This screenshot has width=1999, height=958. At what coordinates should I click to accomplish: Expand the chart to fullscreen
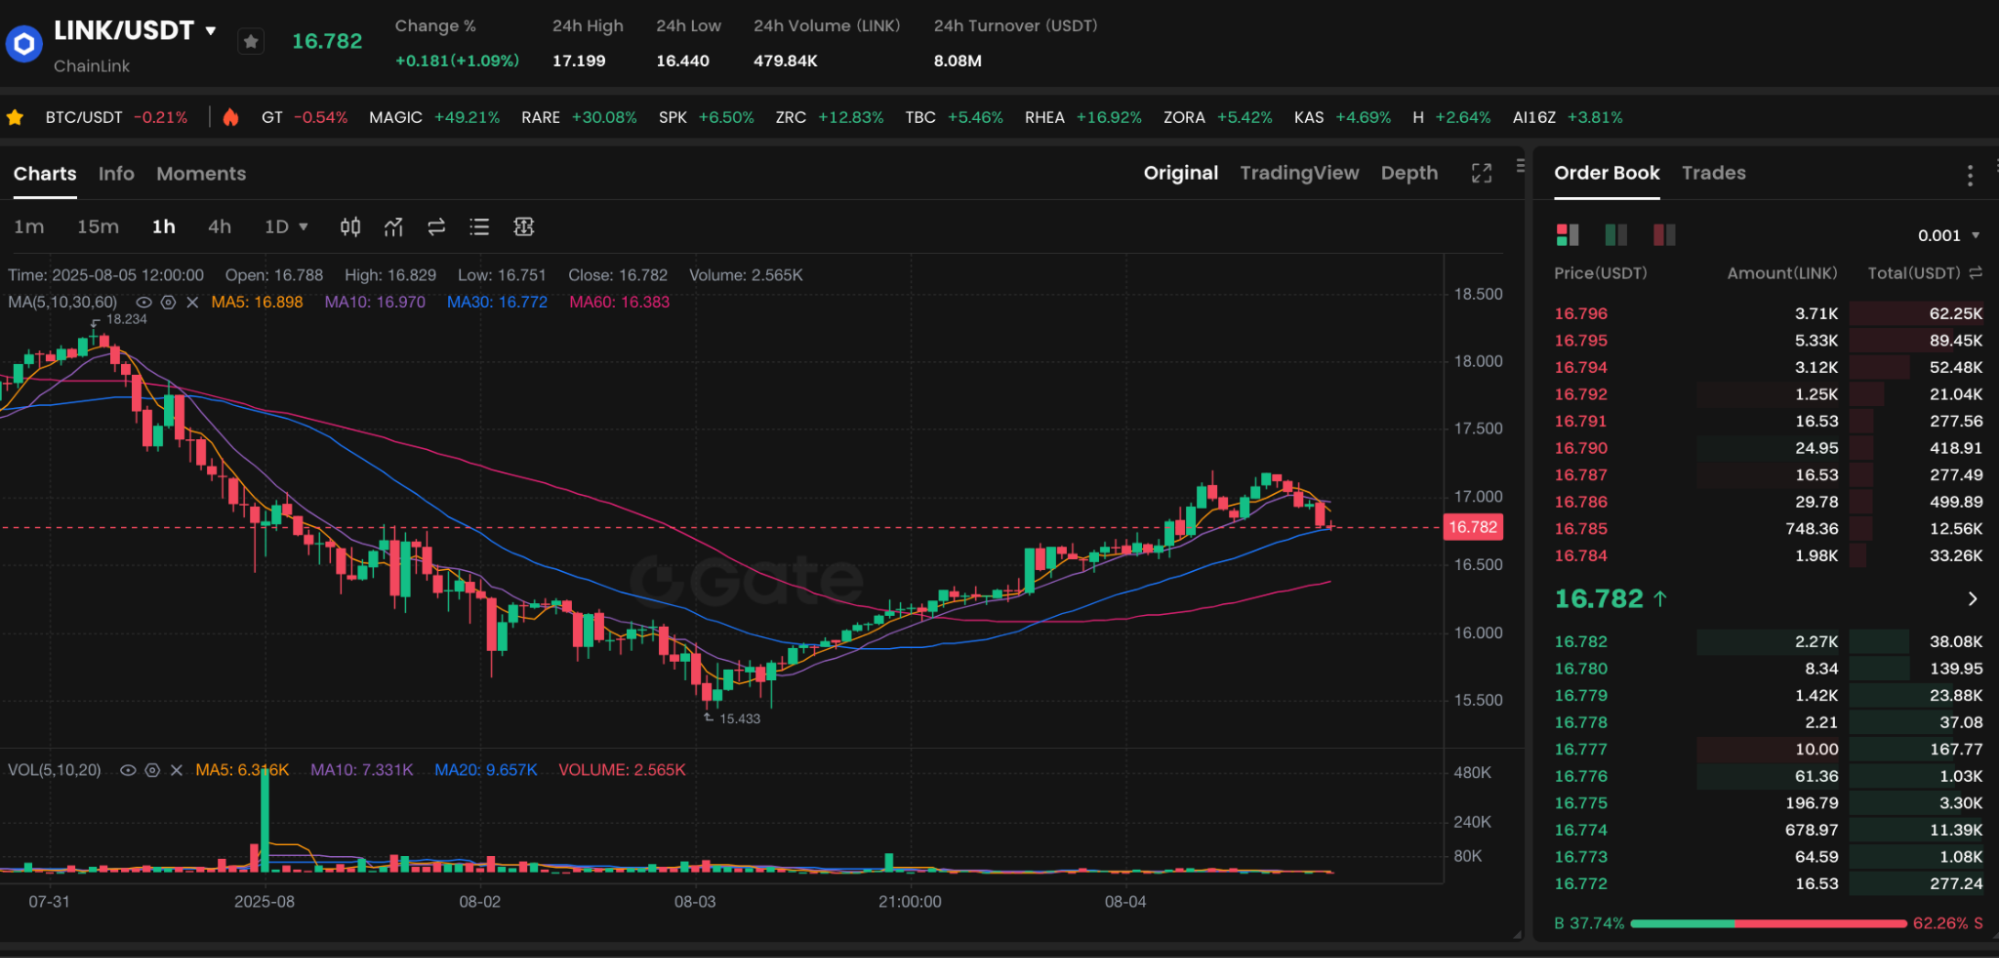pos(1482,173)
